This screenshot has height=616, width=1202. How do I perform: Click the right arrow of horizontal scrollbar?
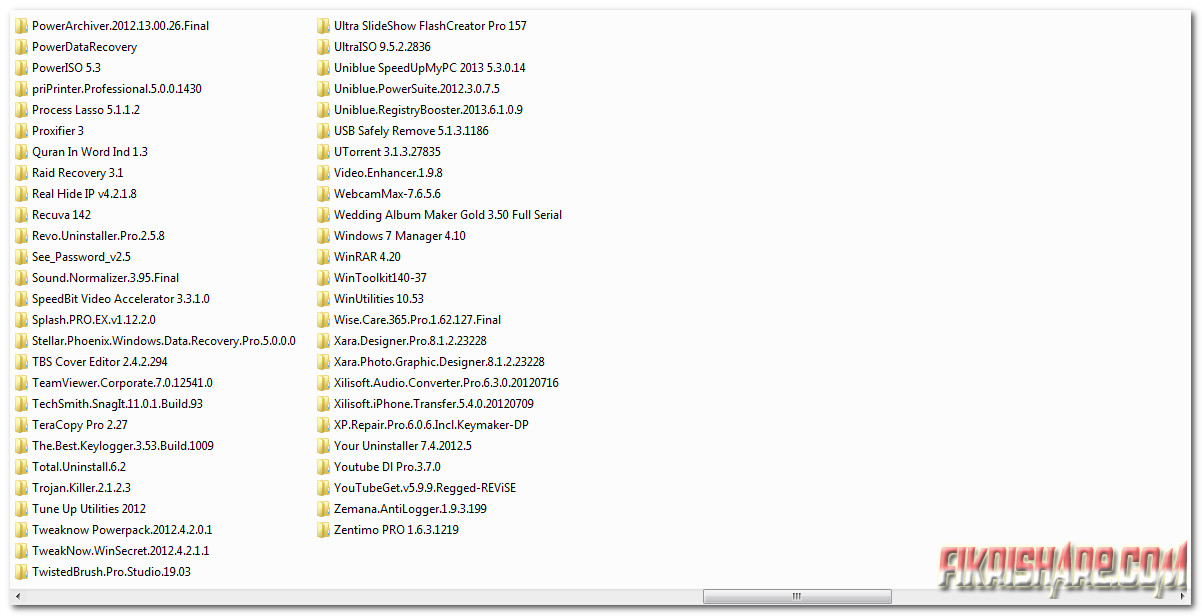pos(1183,597)
